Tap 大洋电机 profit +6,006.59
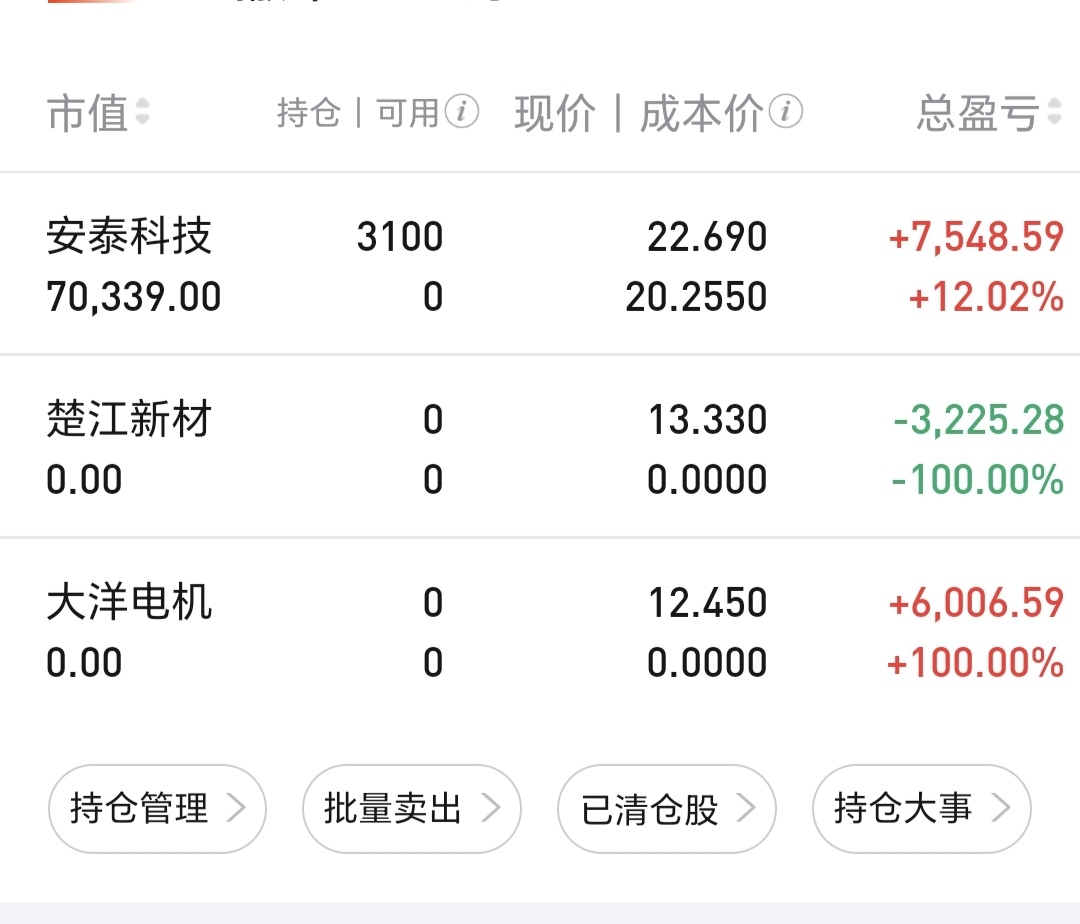Screen dimensions: 1080x924 (x=975, y=602)
